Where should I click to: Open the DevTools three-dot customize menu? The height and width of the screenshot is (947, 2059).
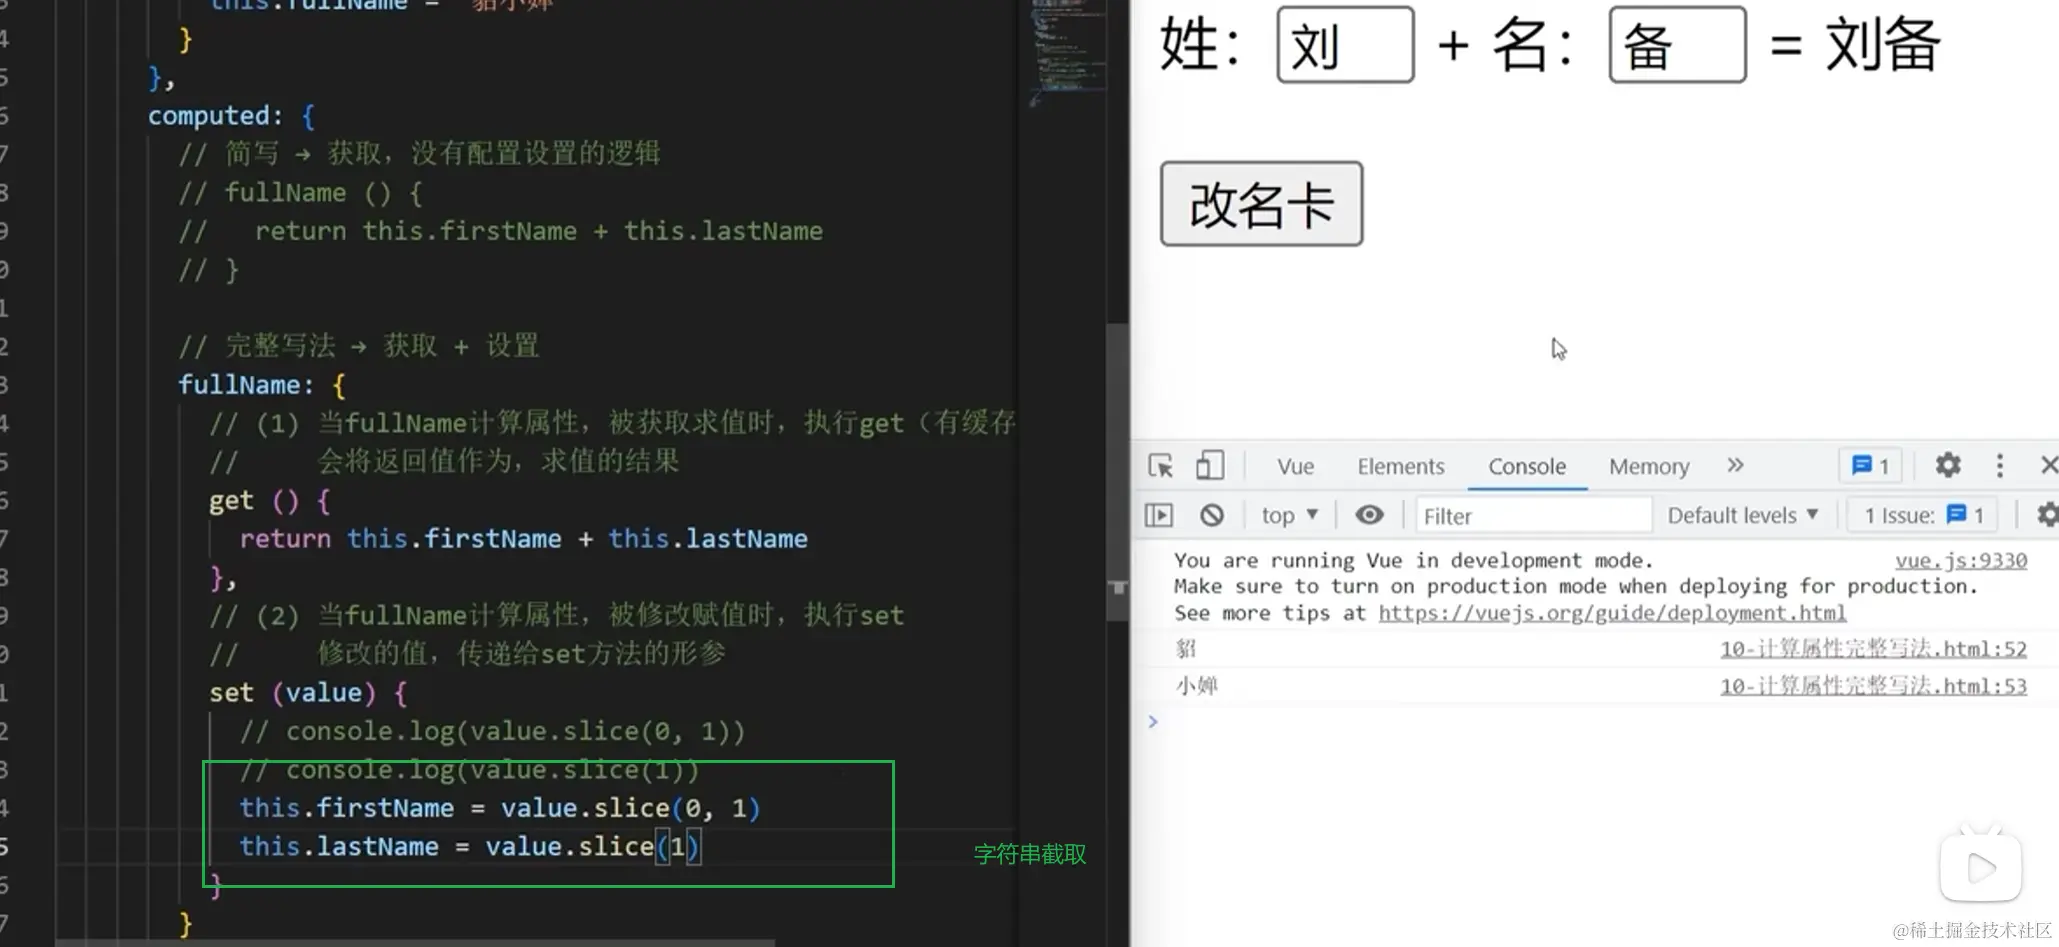click(1999, 465)
